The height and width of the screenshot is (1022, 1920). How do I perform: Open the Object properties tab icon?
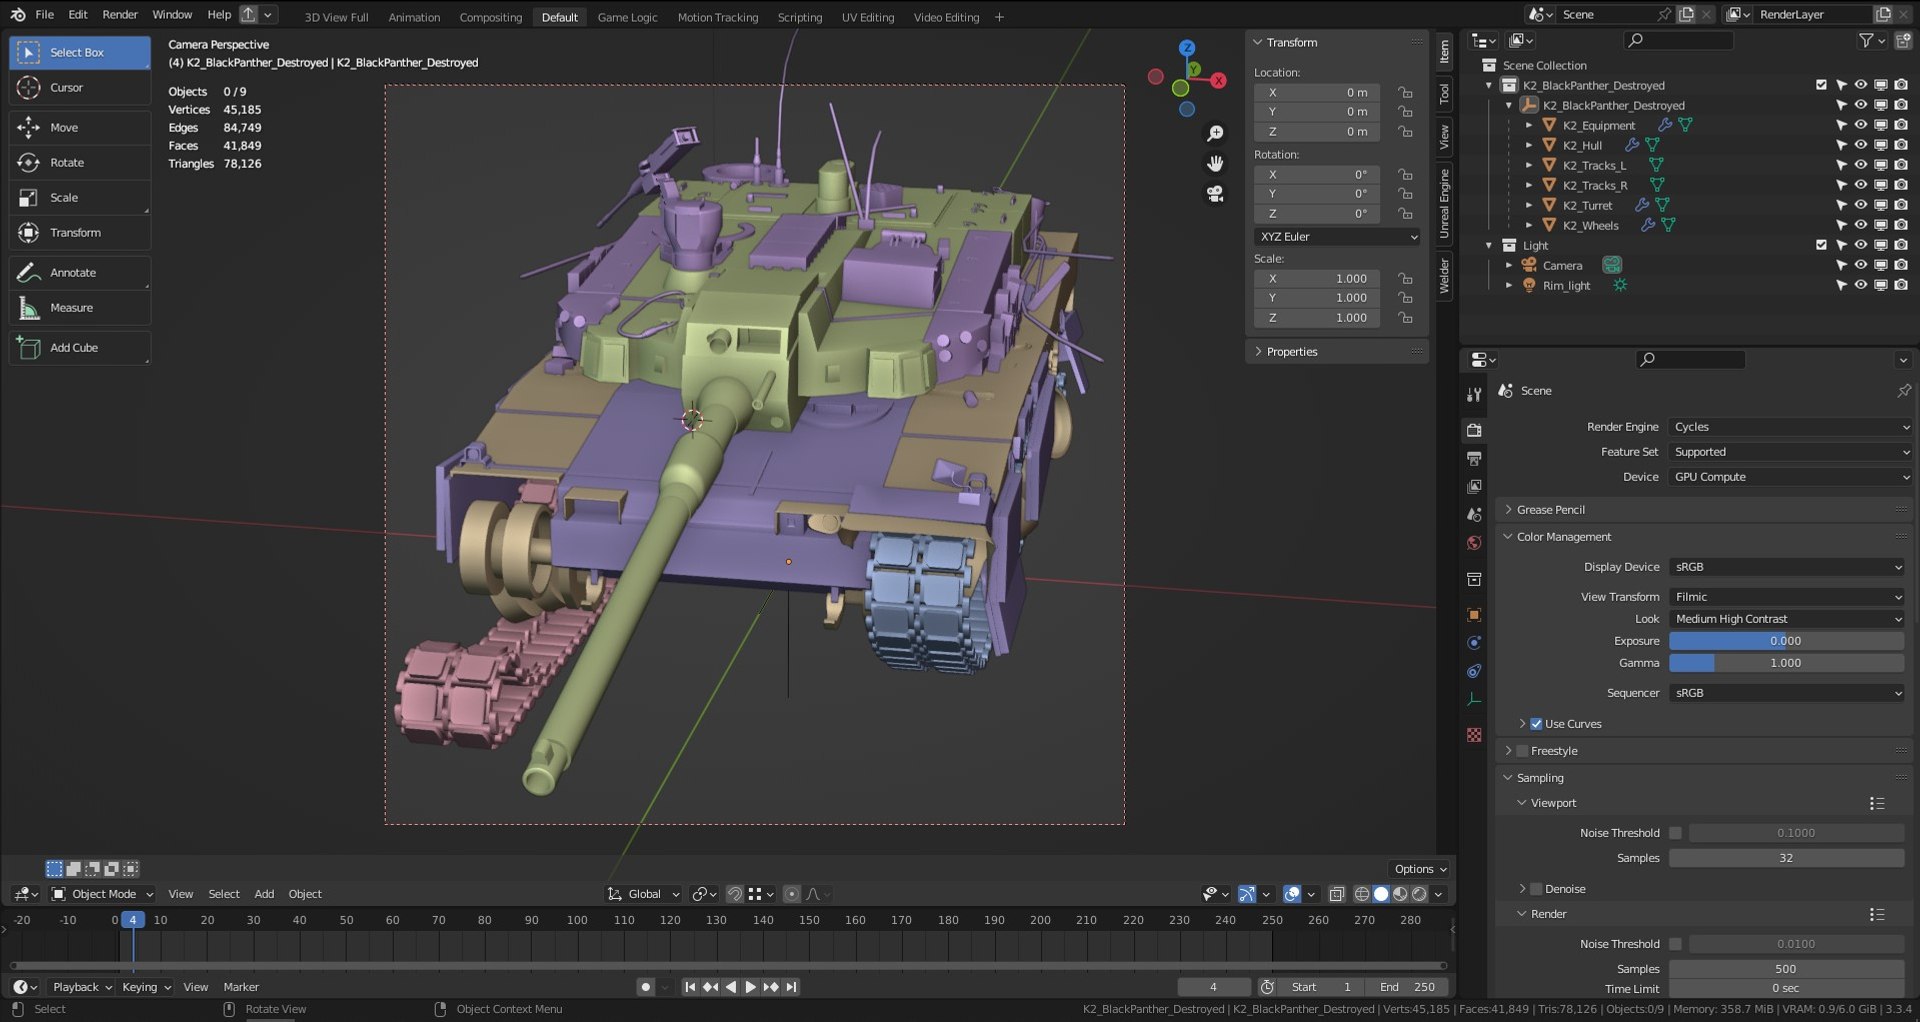1474,615
